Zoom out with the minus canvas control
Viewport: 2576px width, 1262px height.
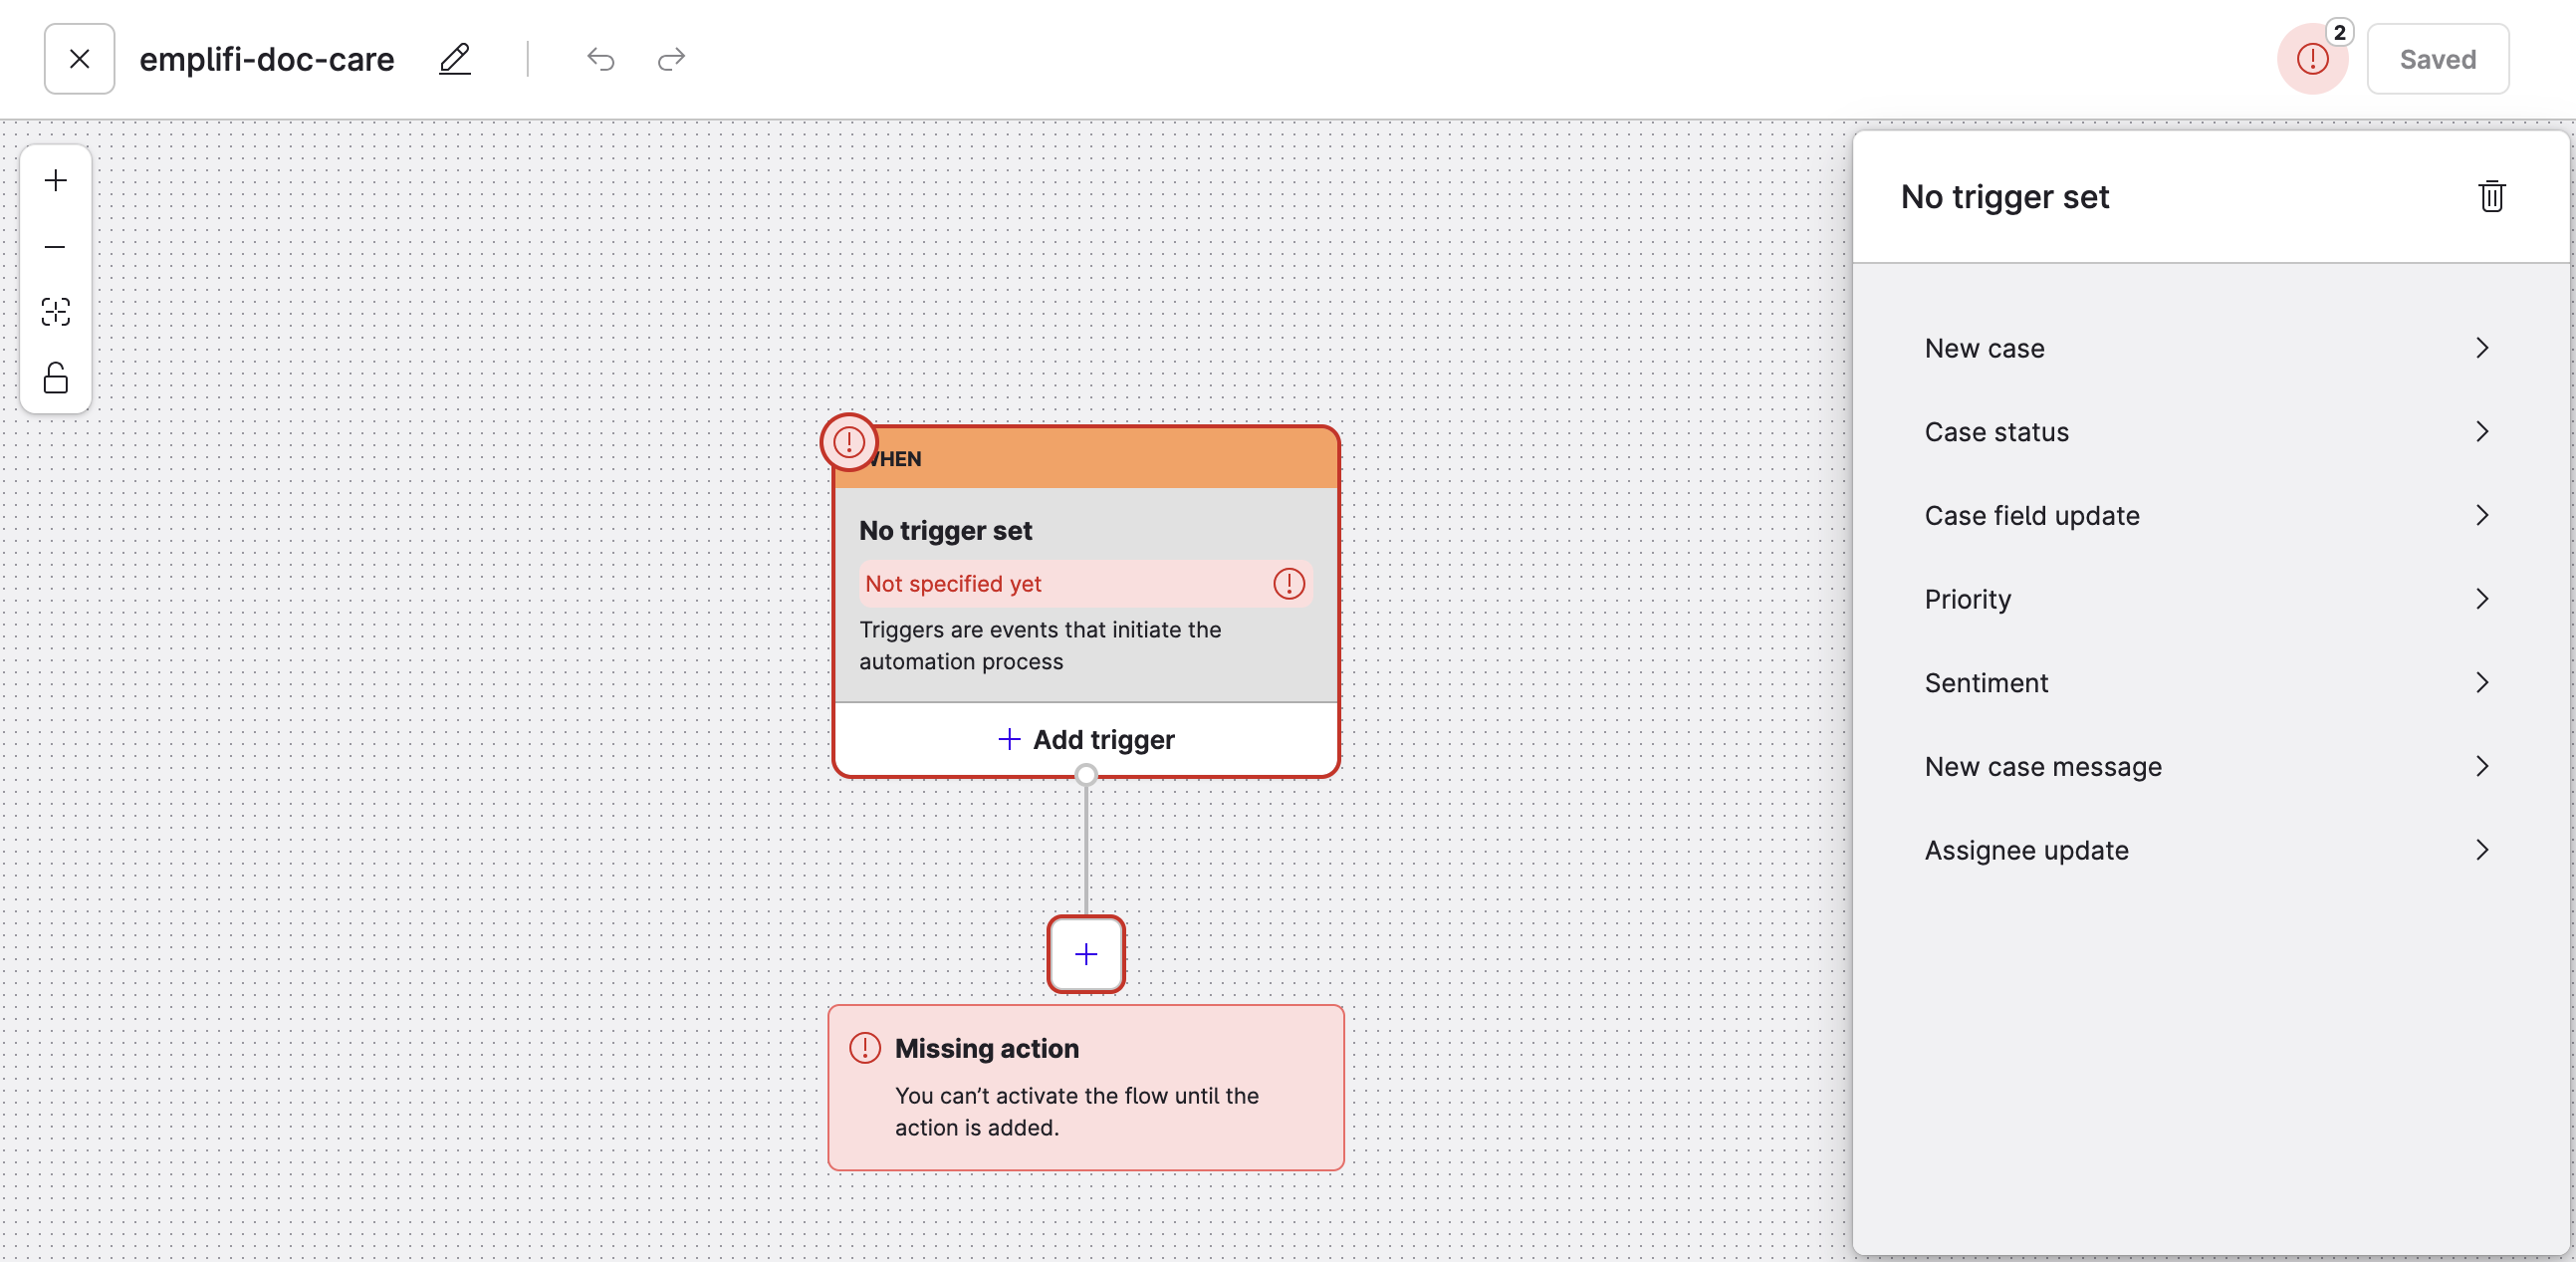56,247
